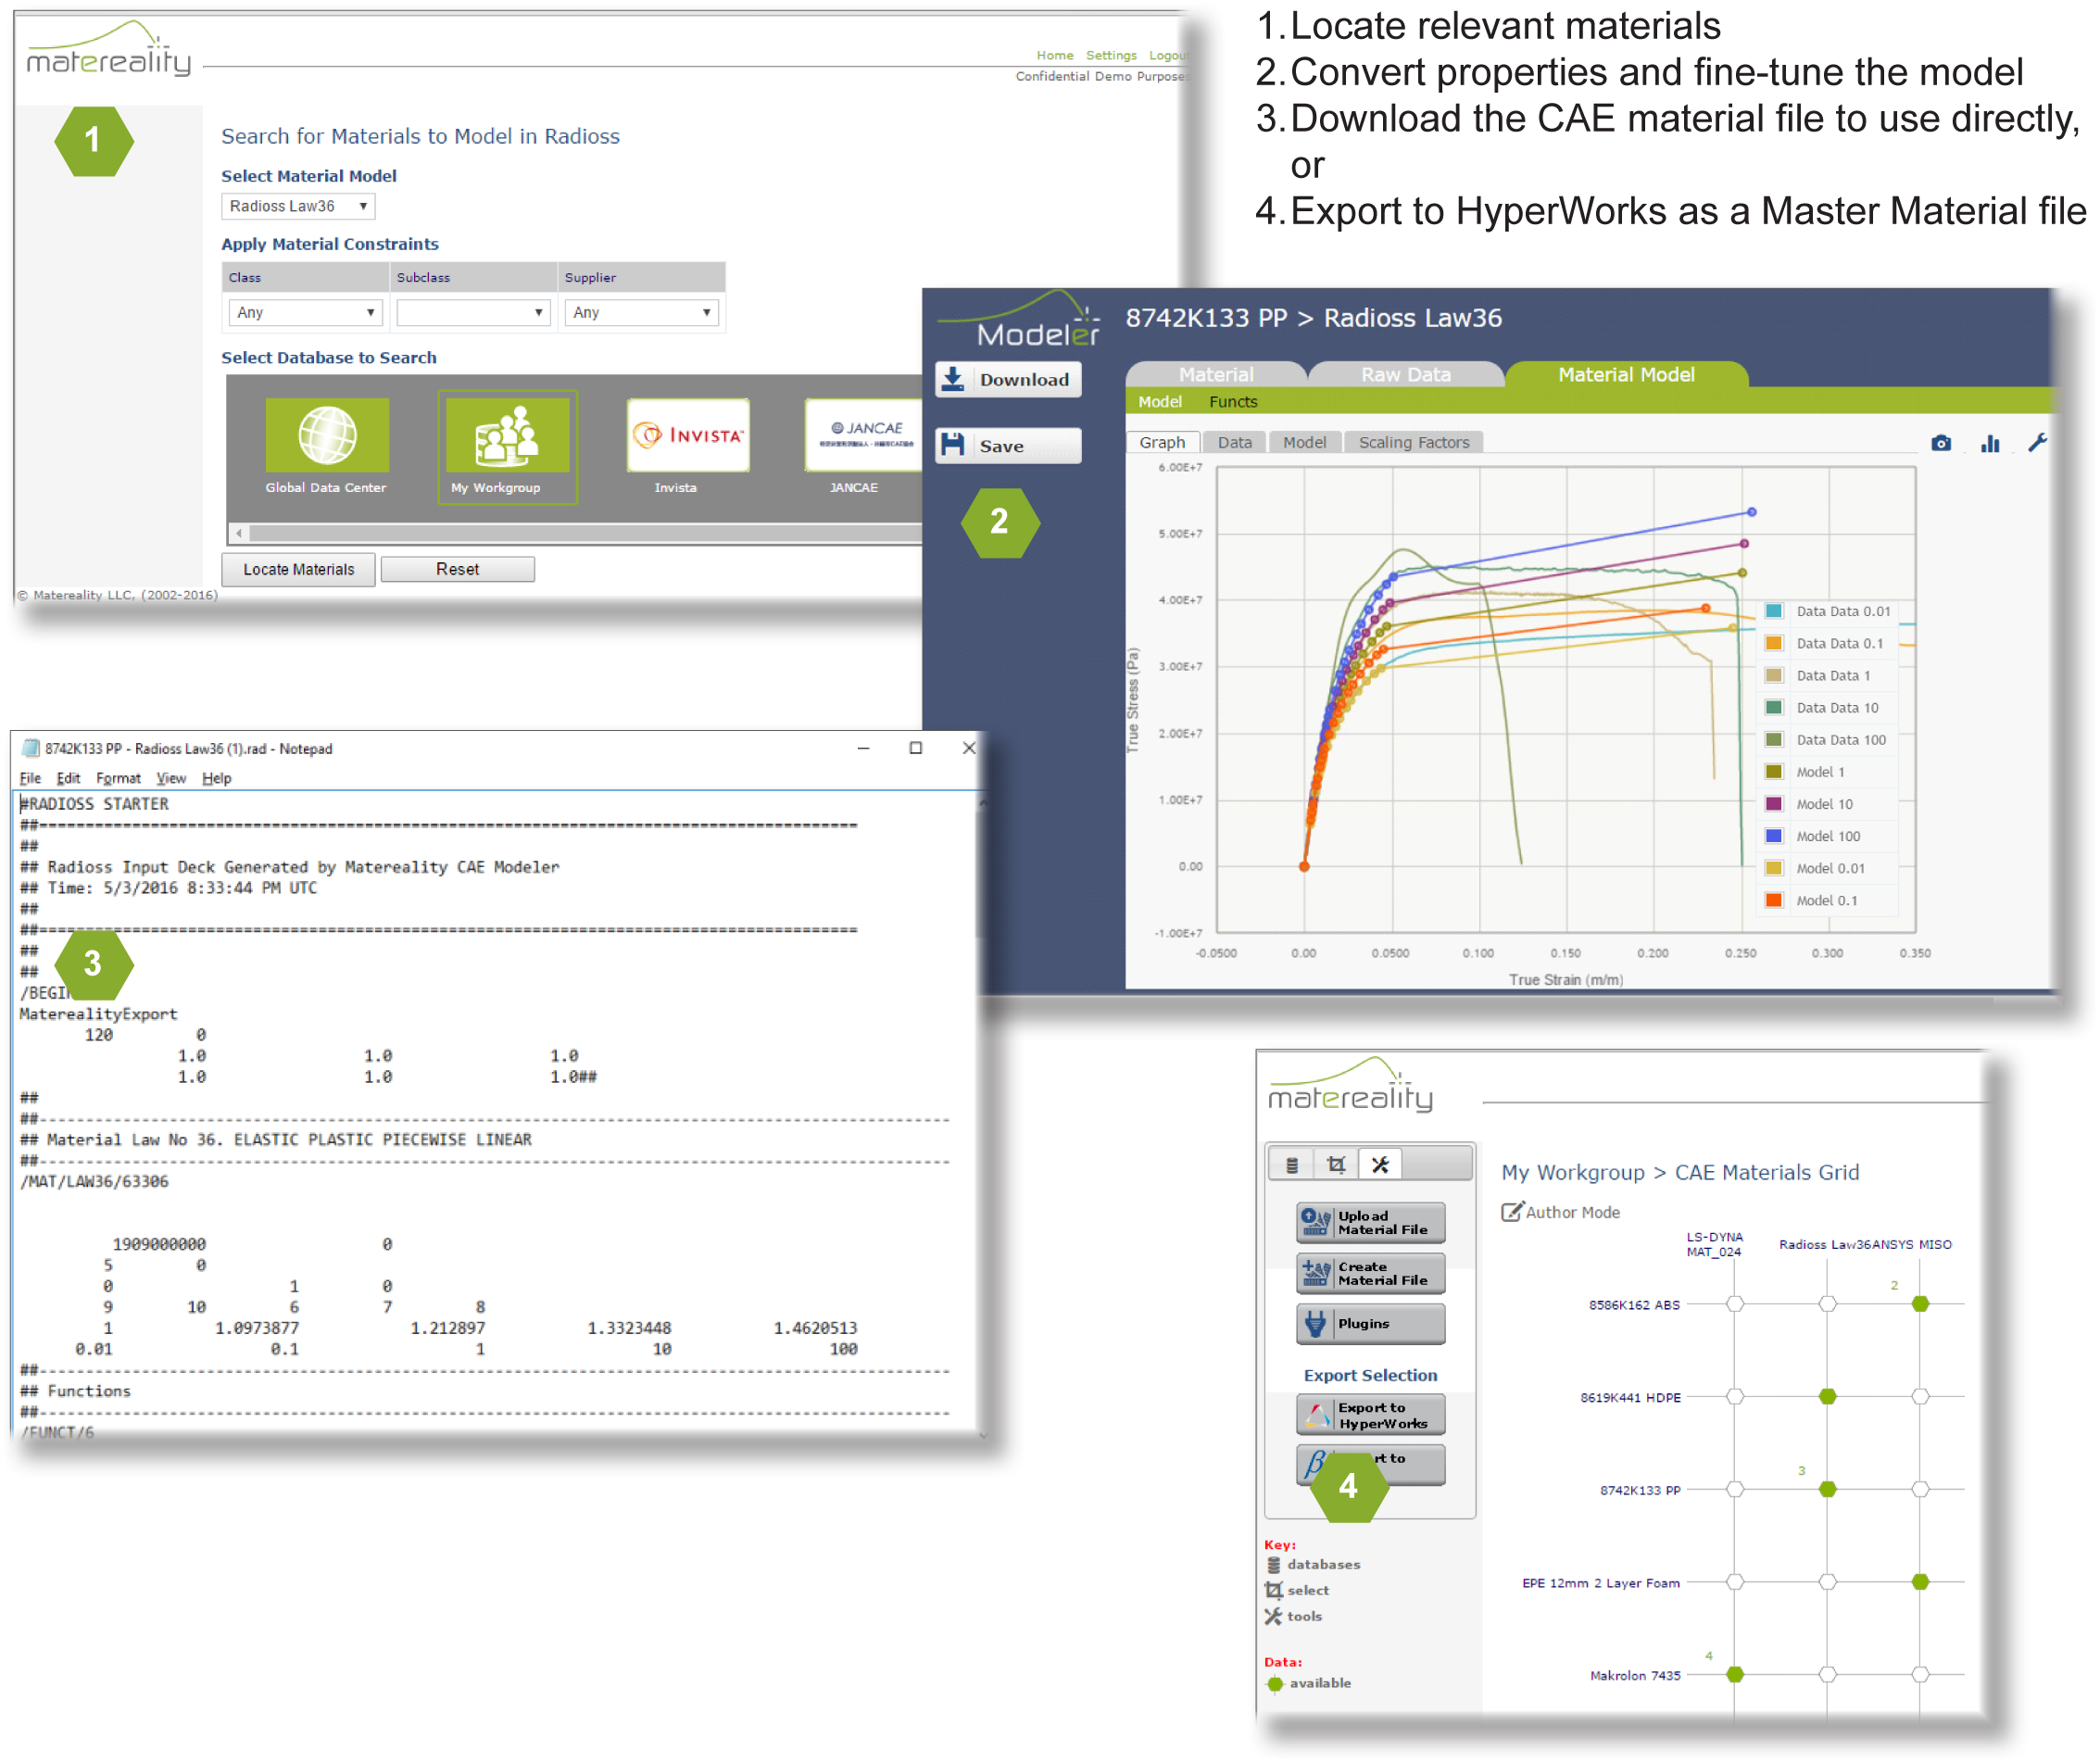Open the Raw Data tab in Modeler
Viewport: 2100px width, 1763px height.
point(1405,375)
